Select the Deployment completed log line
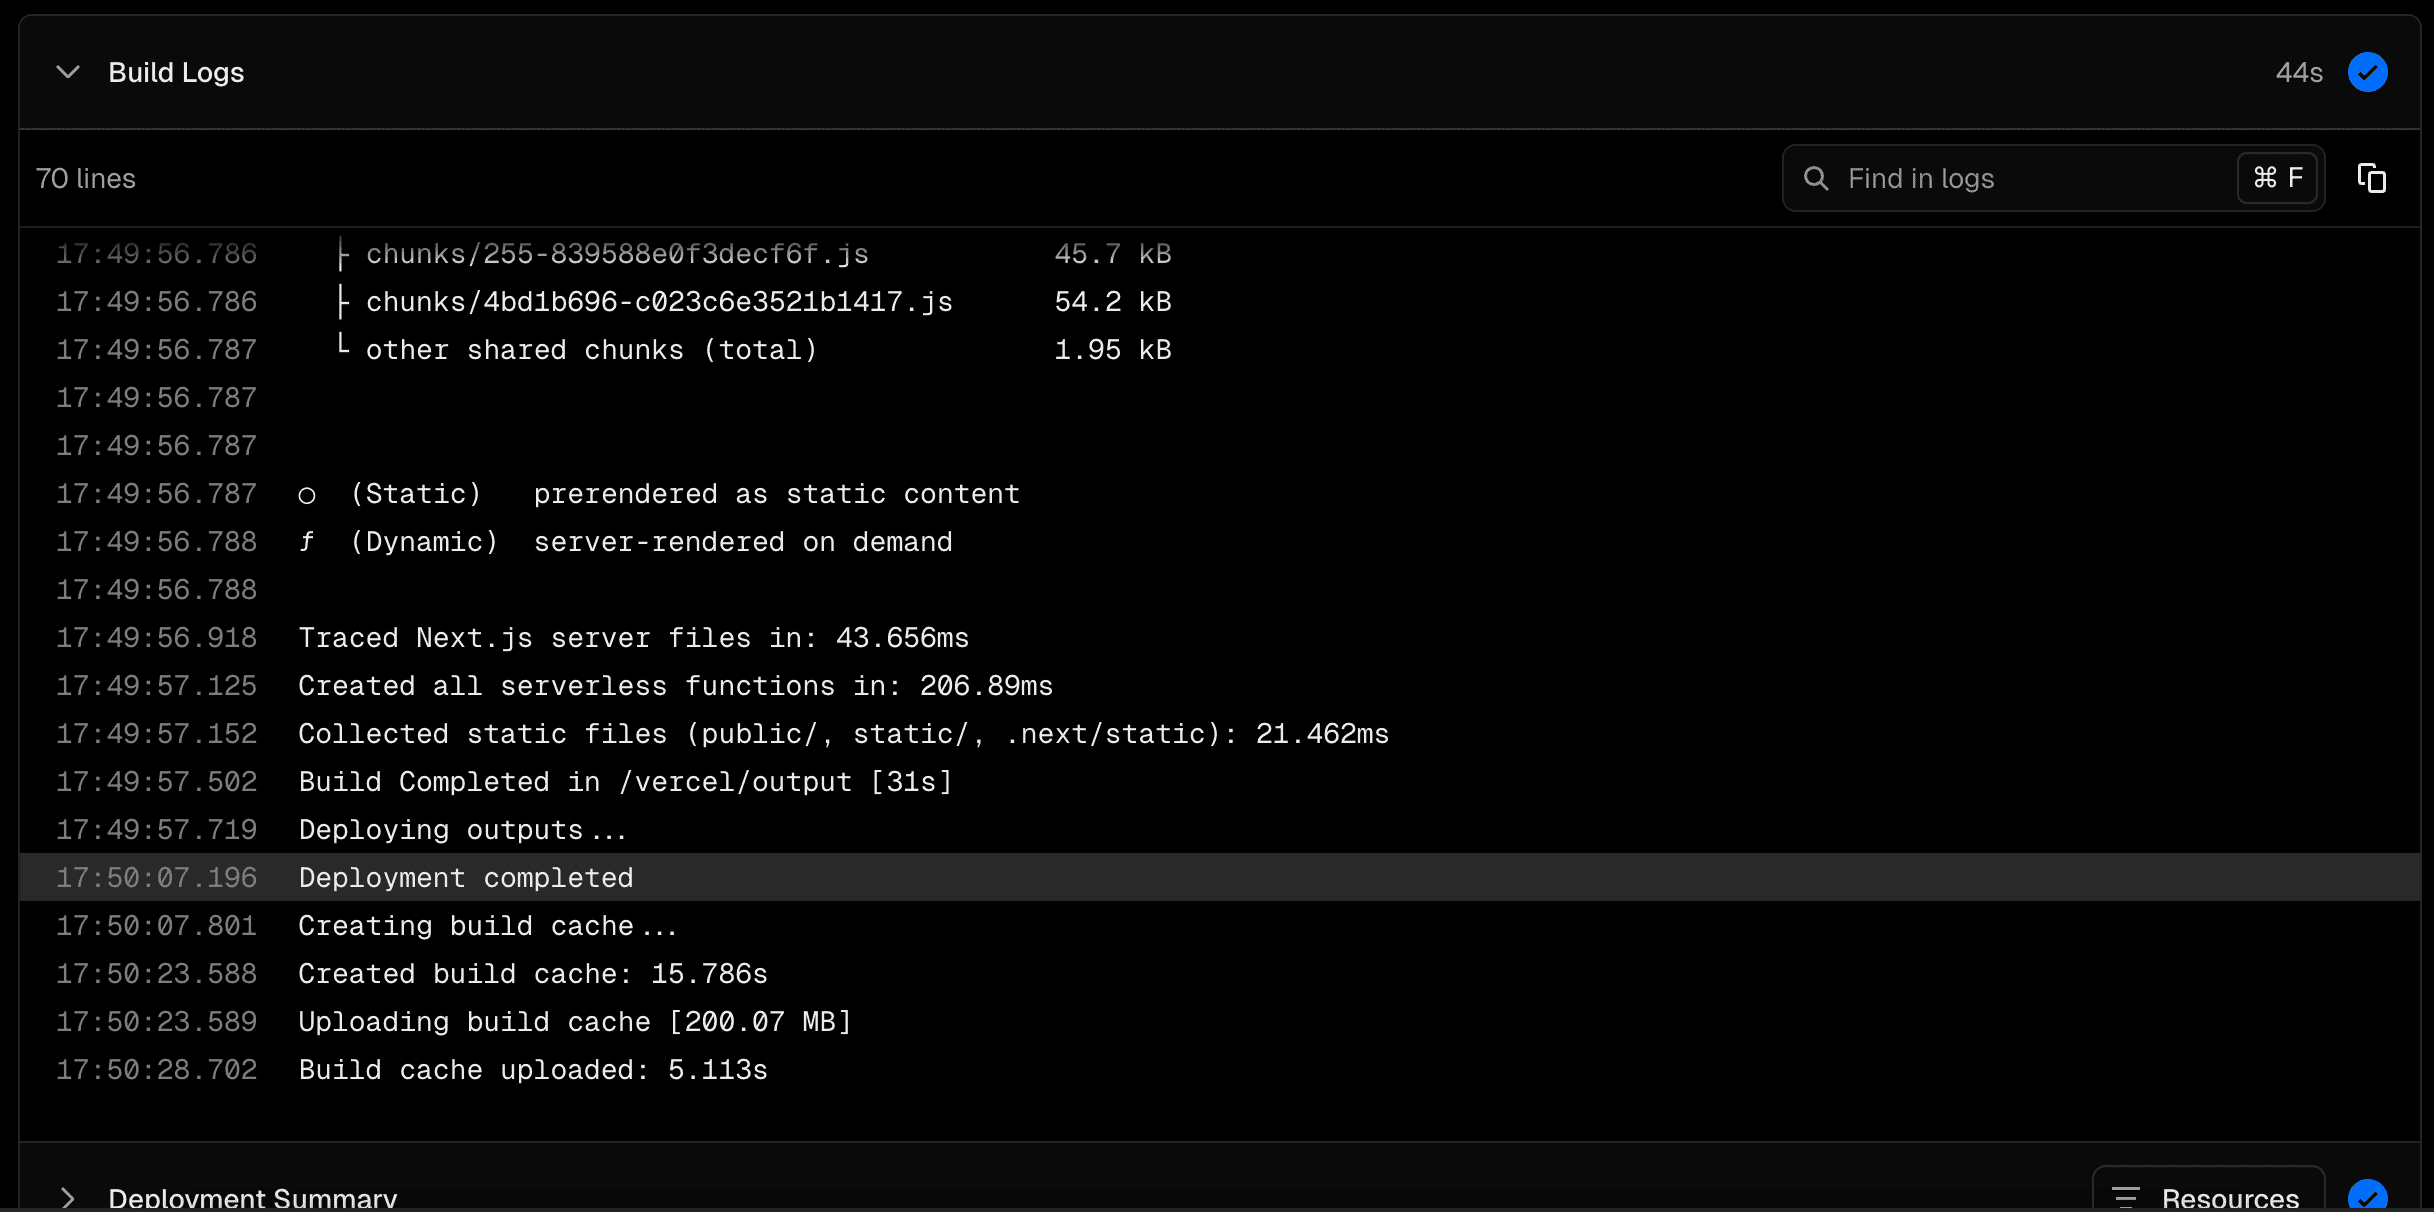 coord(466,878)
